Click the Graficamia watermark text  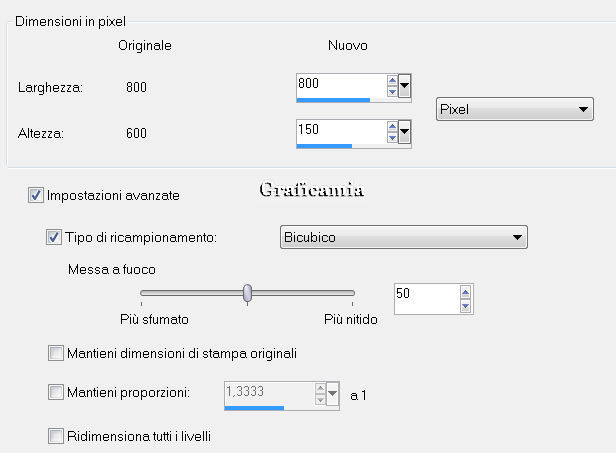[x=312, y=189]
